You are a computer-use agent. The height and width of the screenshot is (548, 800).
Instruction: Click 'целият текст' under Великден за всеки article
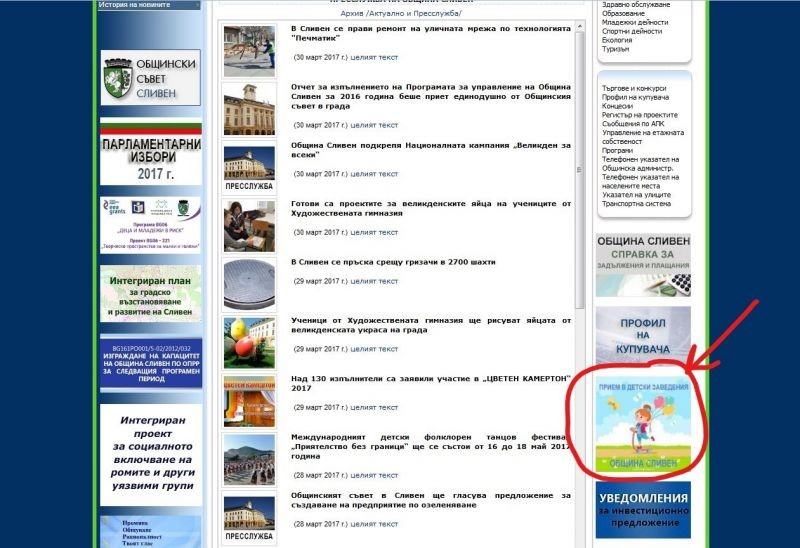point(373,174)
